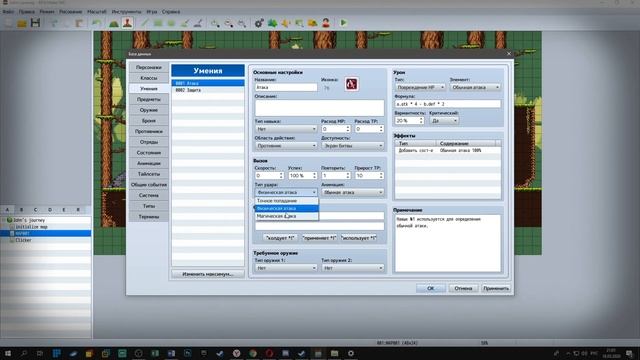
Task: Open the Масштаб menu
Action: [97, 11]
